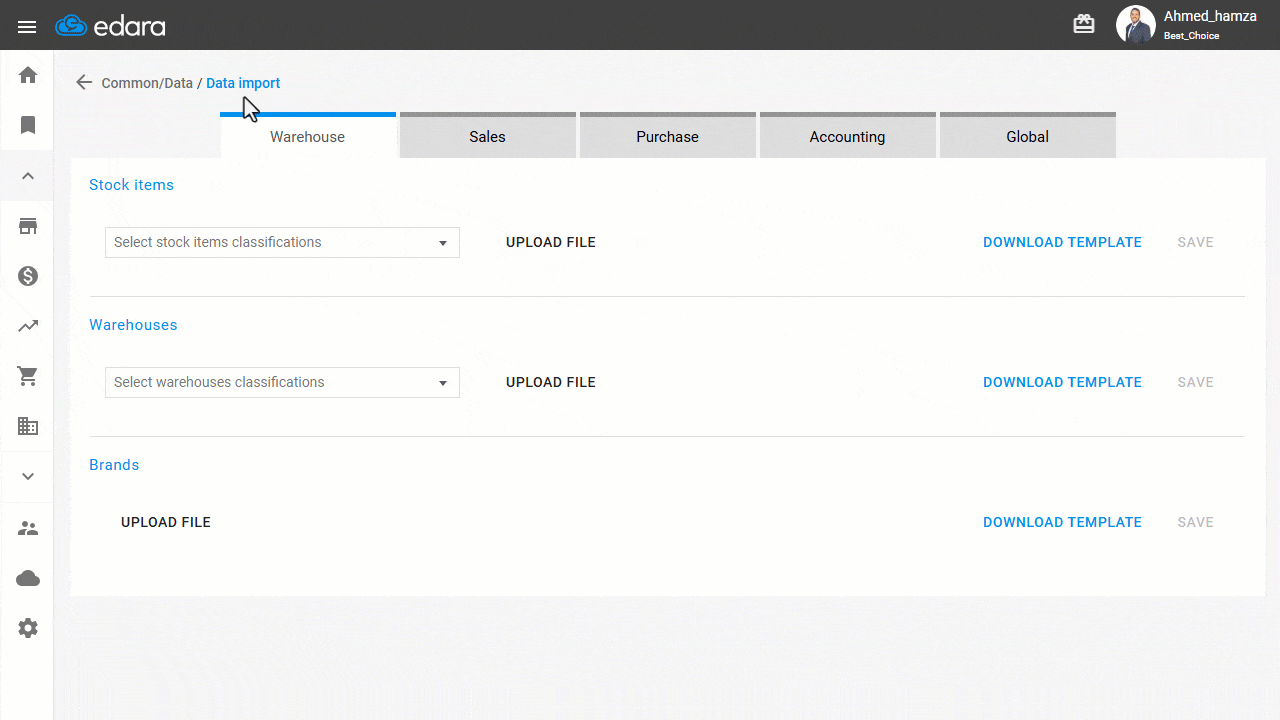The width and height of the screenshot is (1280, 720).
Task: Download template for Brands
Action: [x=1062, y=522]
